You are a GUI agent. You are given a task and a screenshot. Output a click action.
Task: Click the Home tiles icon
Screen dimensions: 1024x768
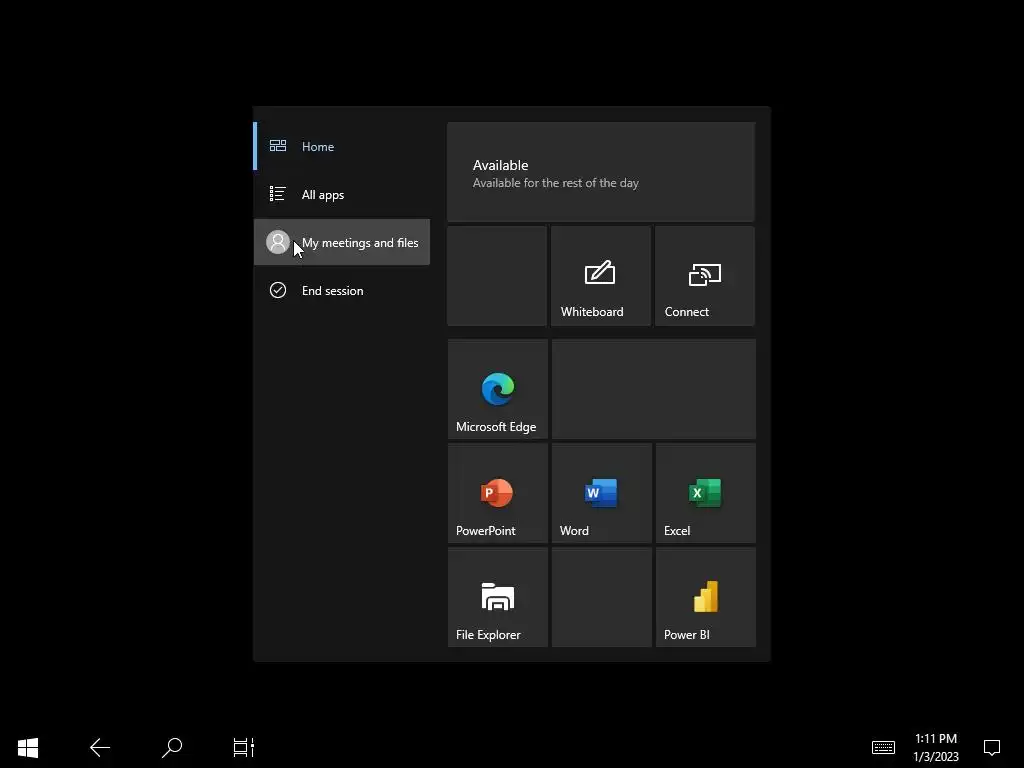[278, 146]
